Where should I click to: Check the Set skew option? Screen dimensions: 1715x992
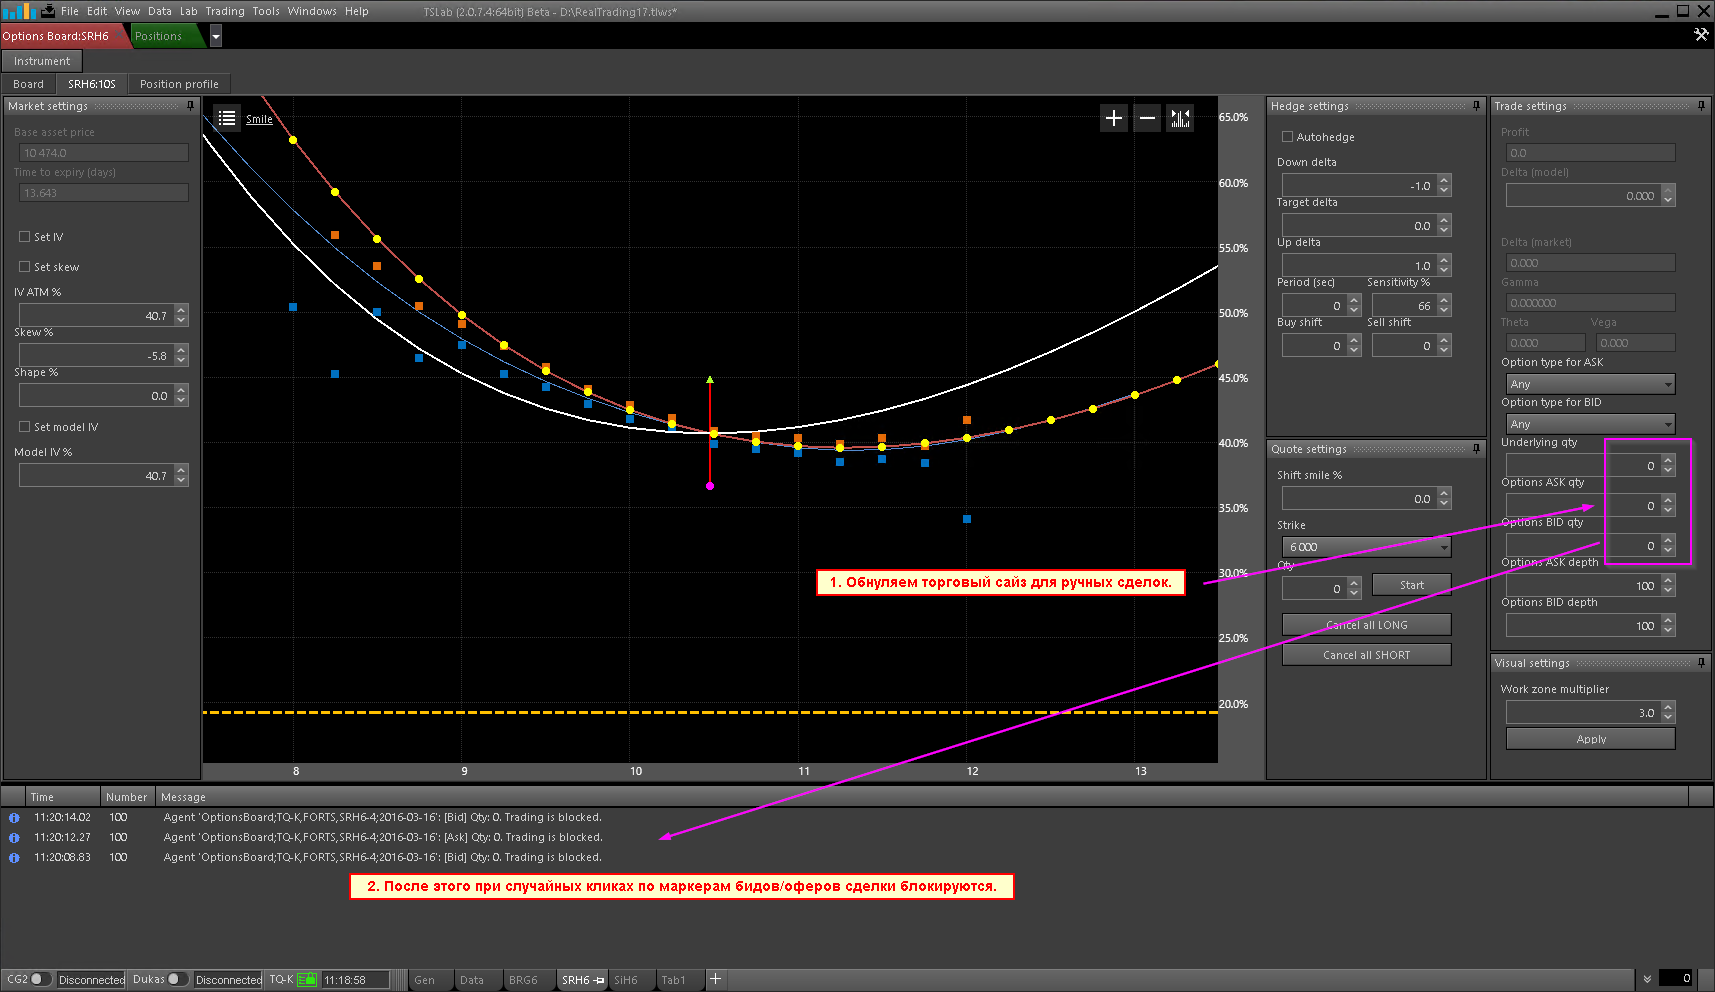point(24,267)
